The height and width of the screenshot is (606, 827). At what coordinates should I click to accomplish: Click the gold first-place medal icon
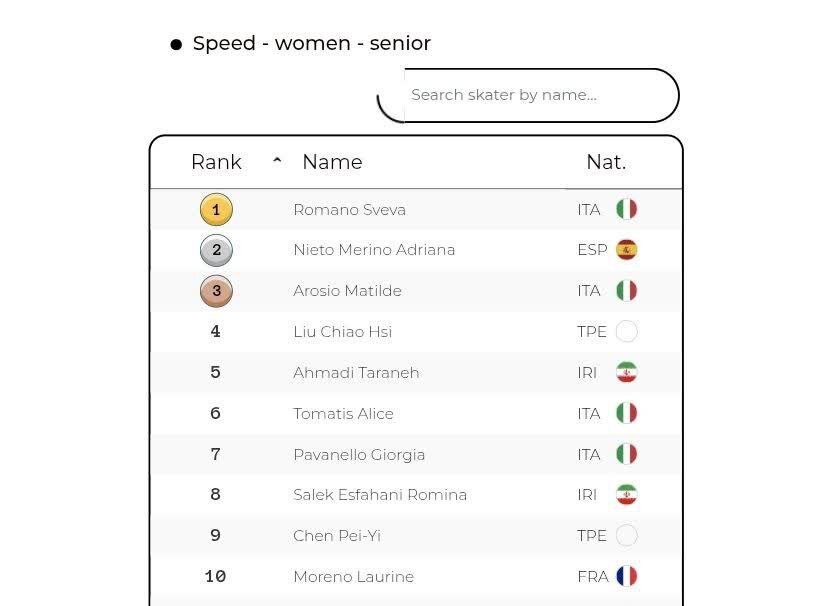point(216,210)
